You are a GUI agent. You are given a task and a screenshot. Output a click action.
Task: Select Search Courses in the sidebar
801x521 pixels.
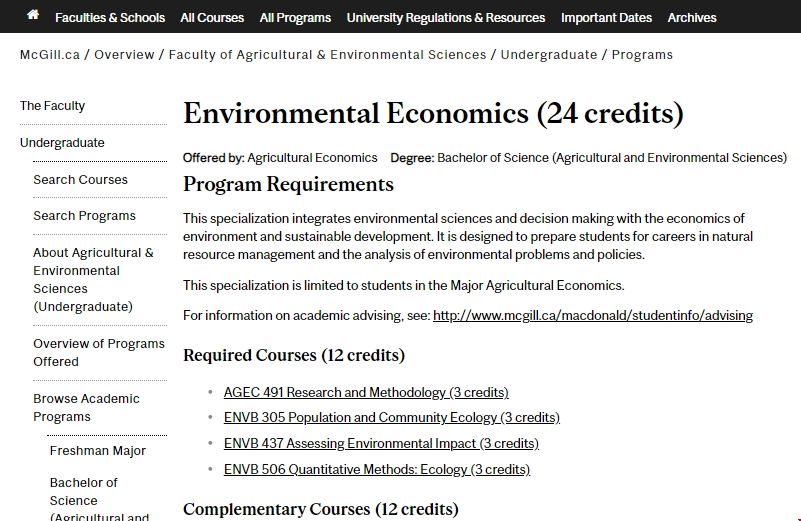(x=80, y=180)
